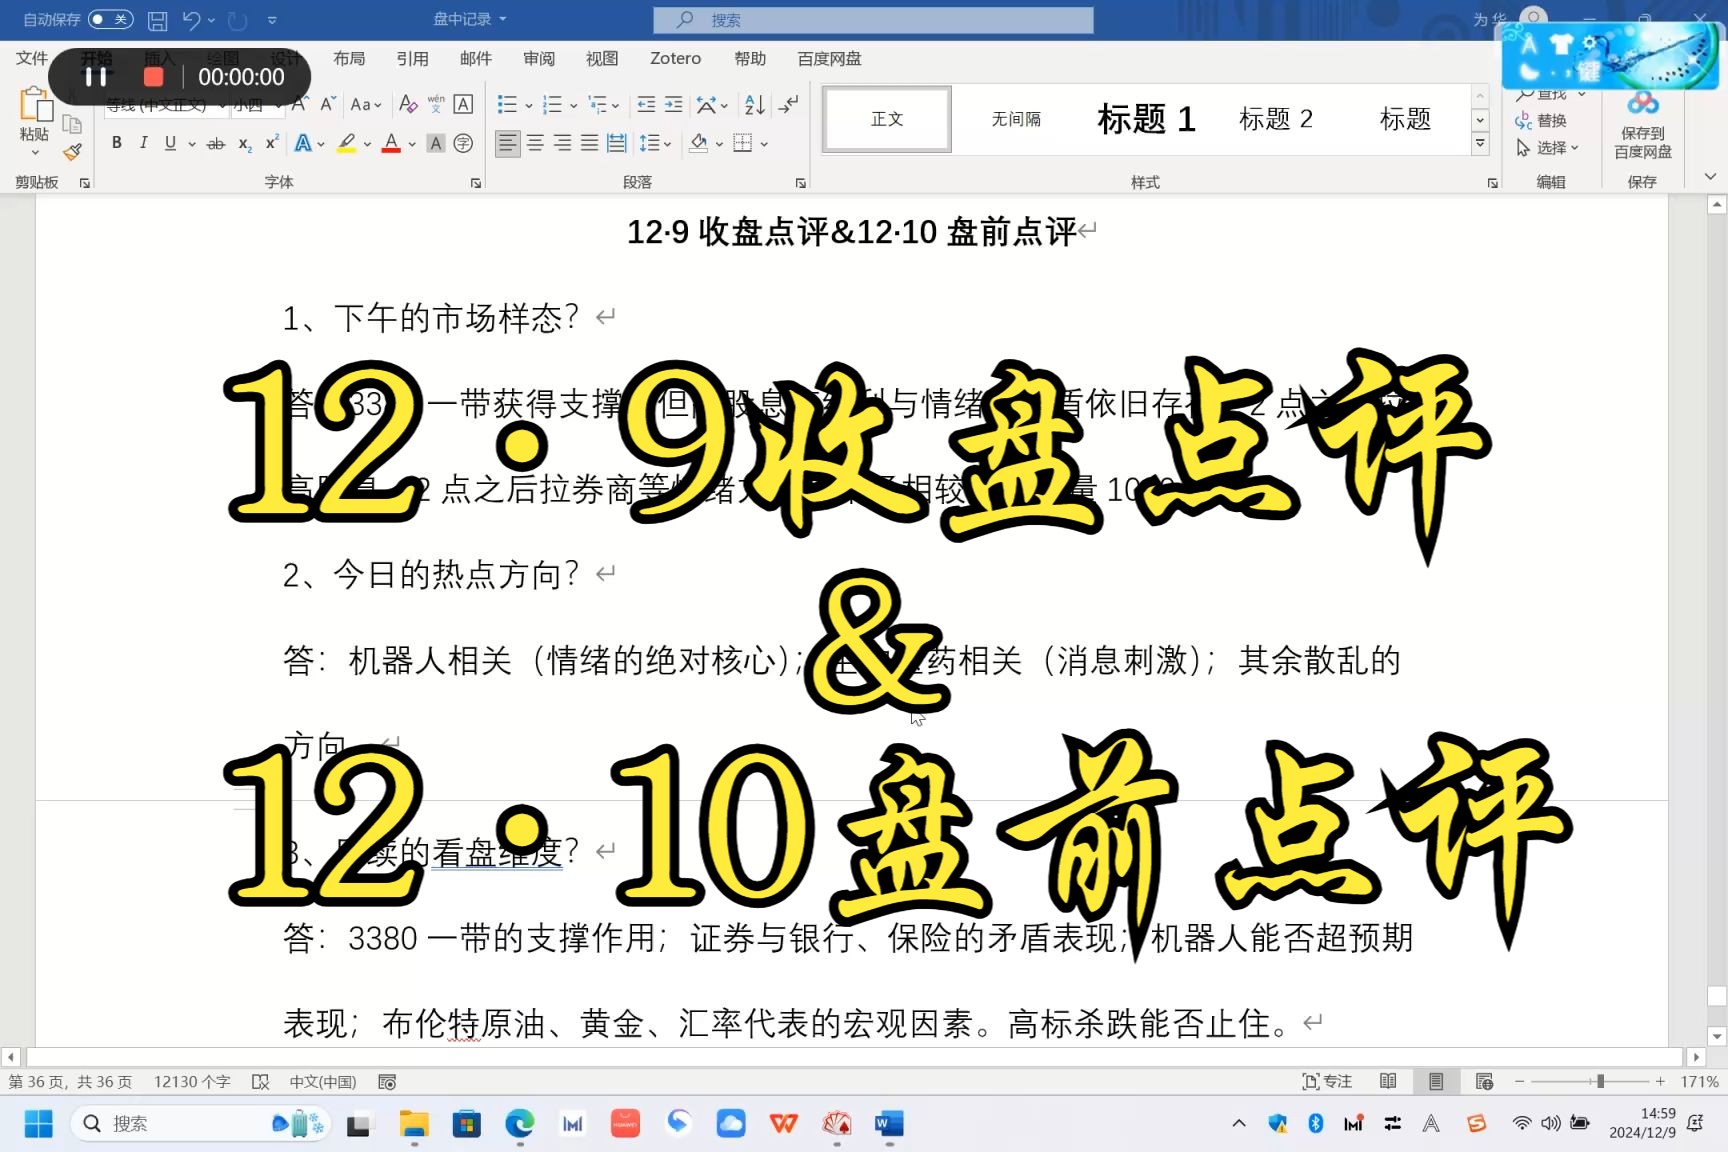Click the Show/Hide paragraph marks icon
The height and width of the screenshot is (1152, 1728).
(x=789, y=104)
